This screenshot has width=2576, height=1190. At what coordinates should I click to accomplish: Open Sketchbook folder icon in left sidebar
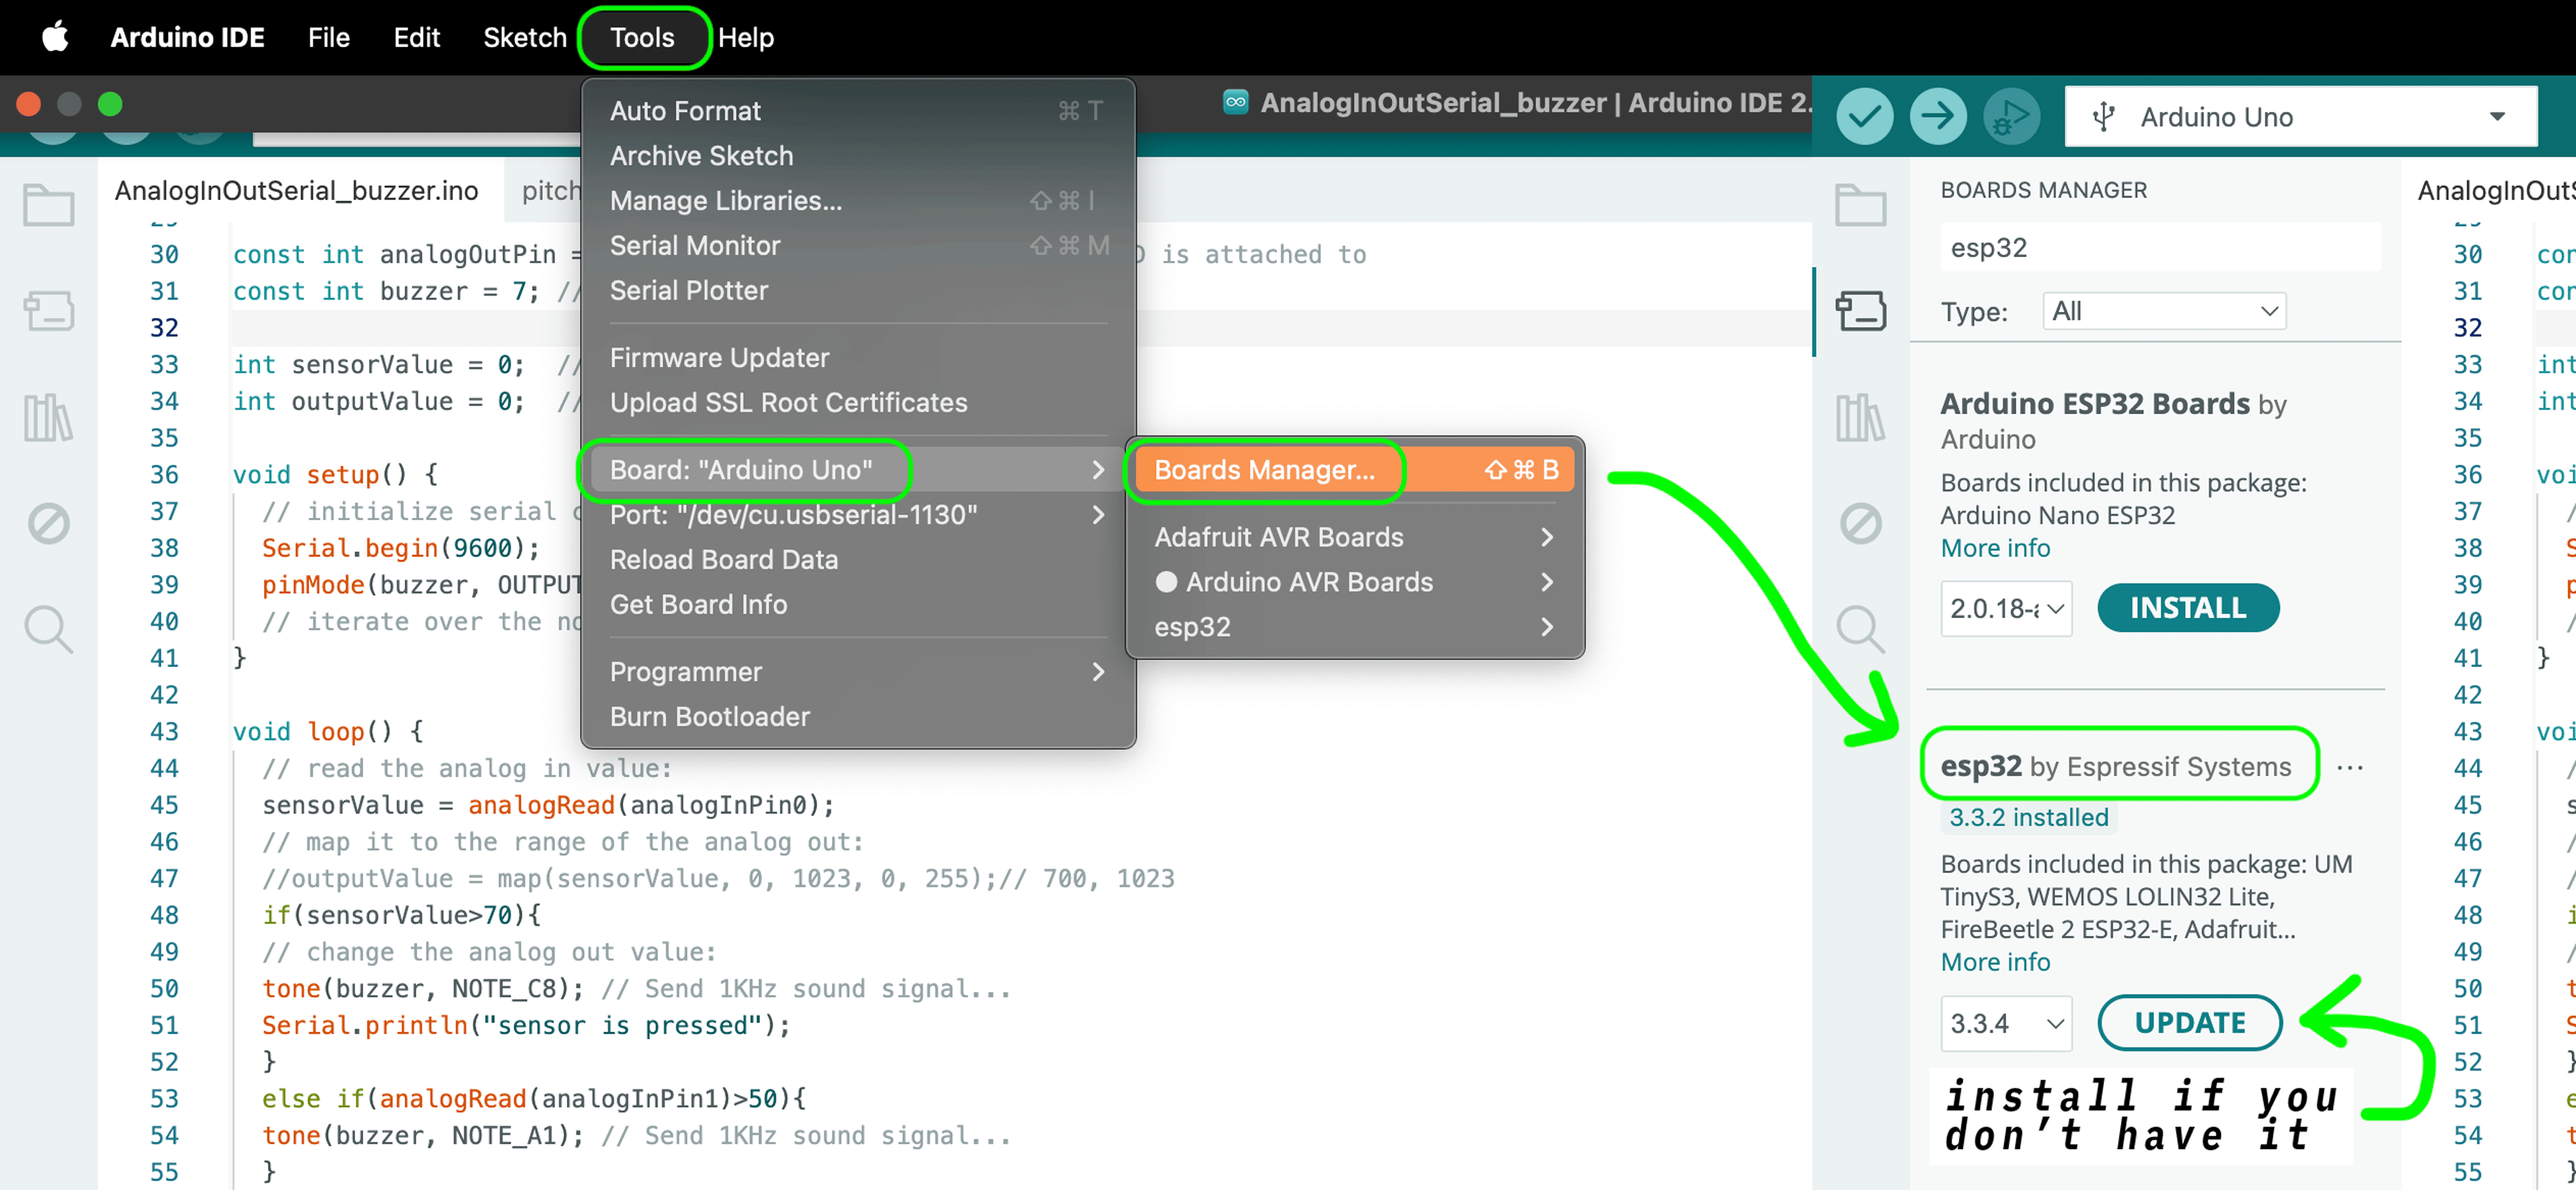pos(48,206)
